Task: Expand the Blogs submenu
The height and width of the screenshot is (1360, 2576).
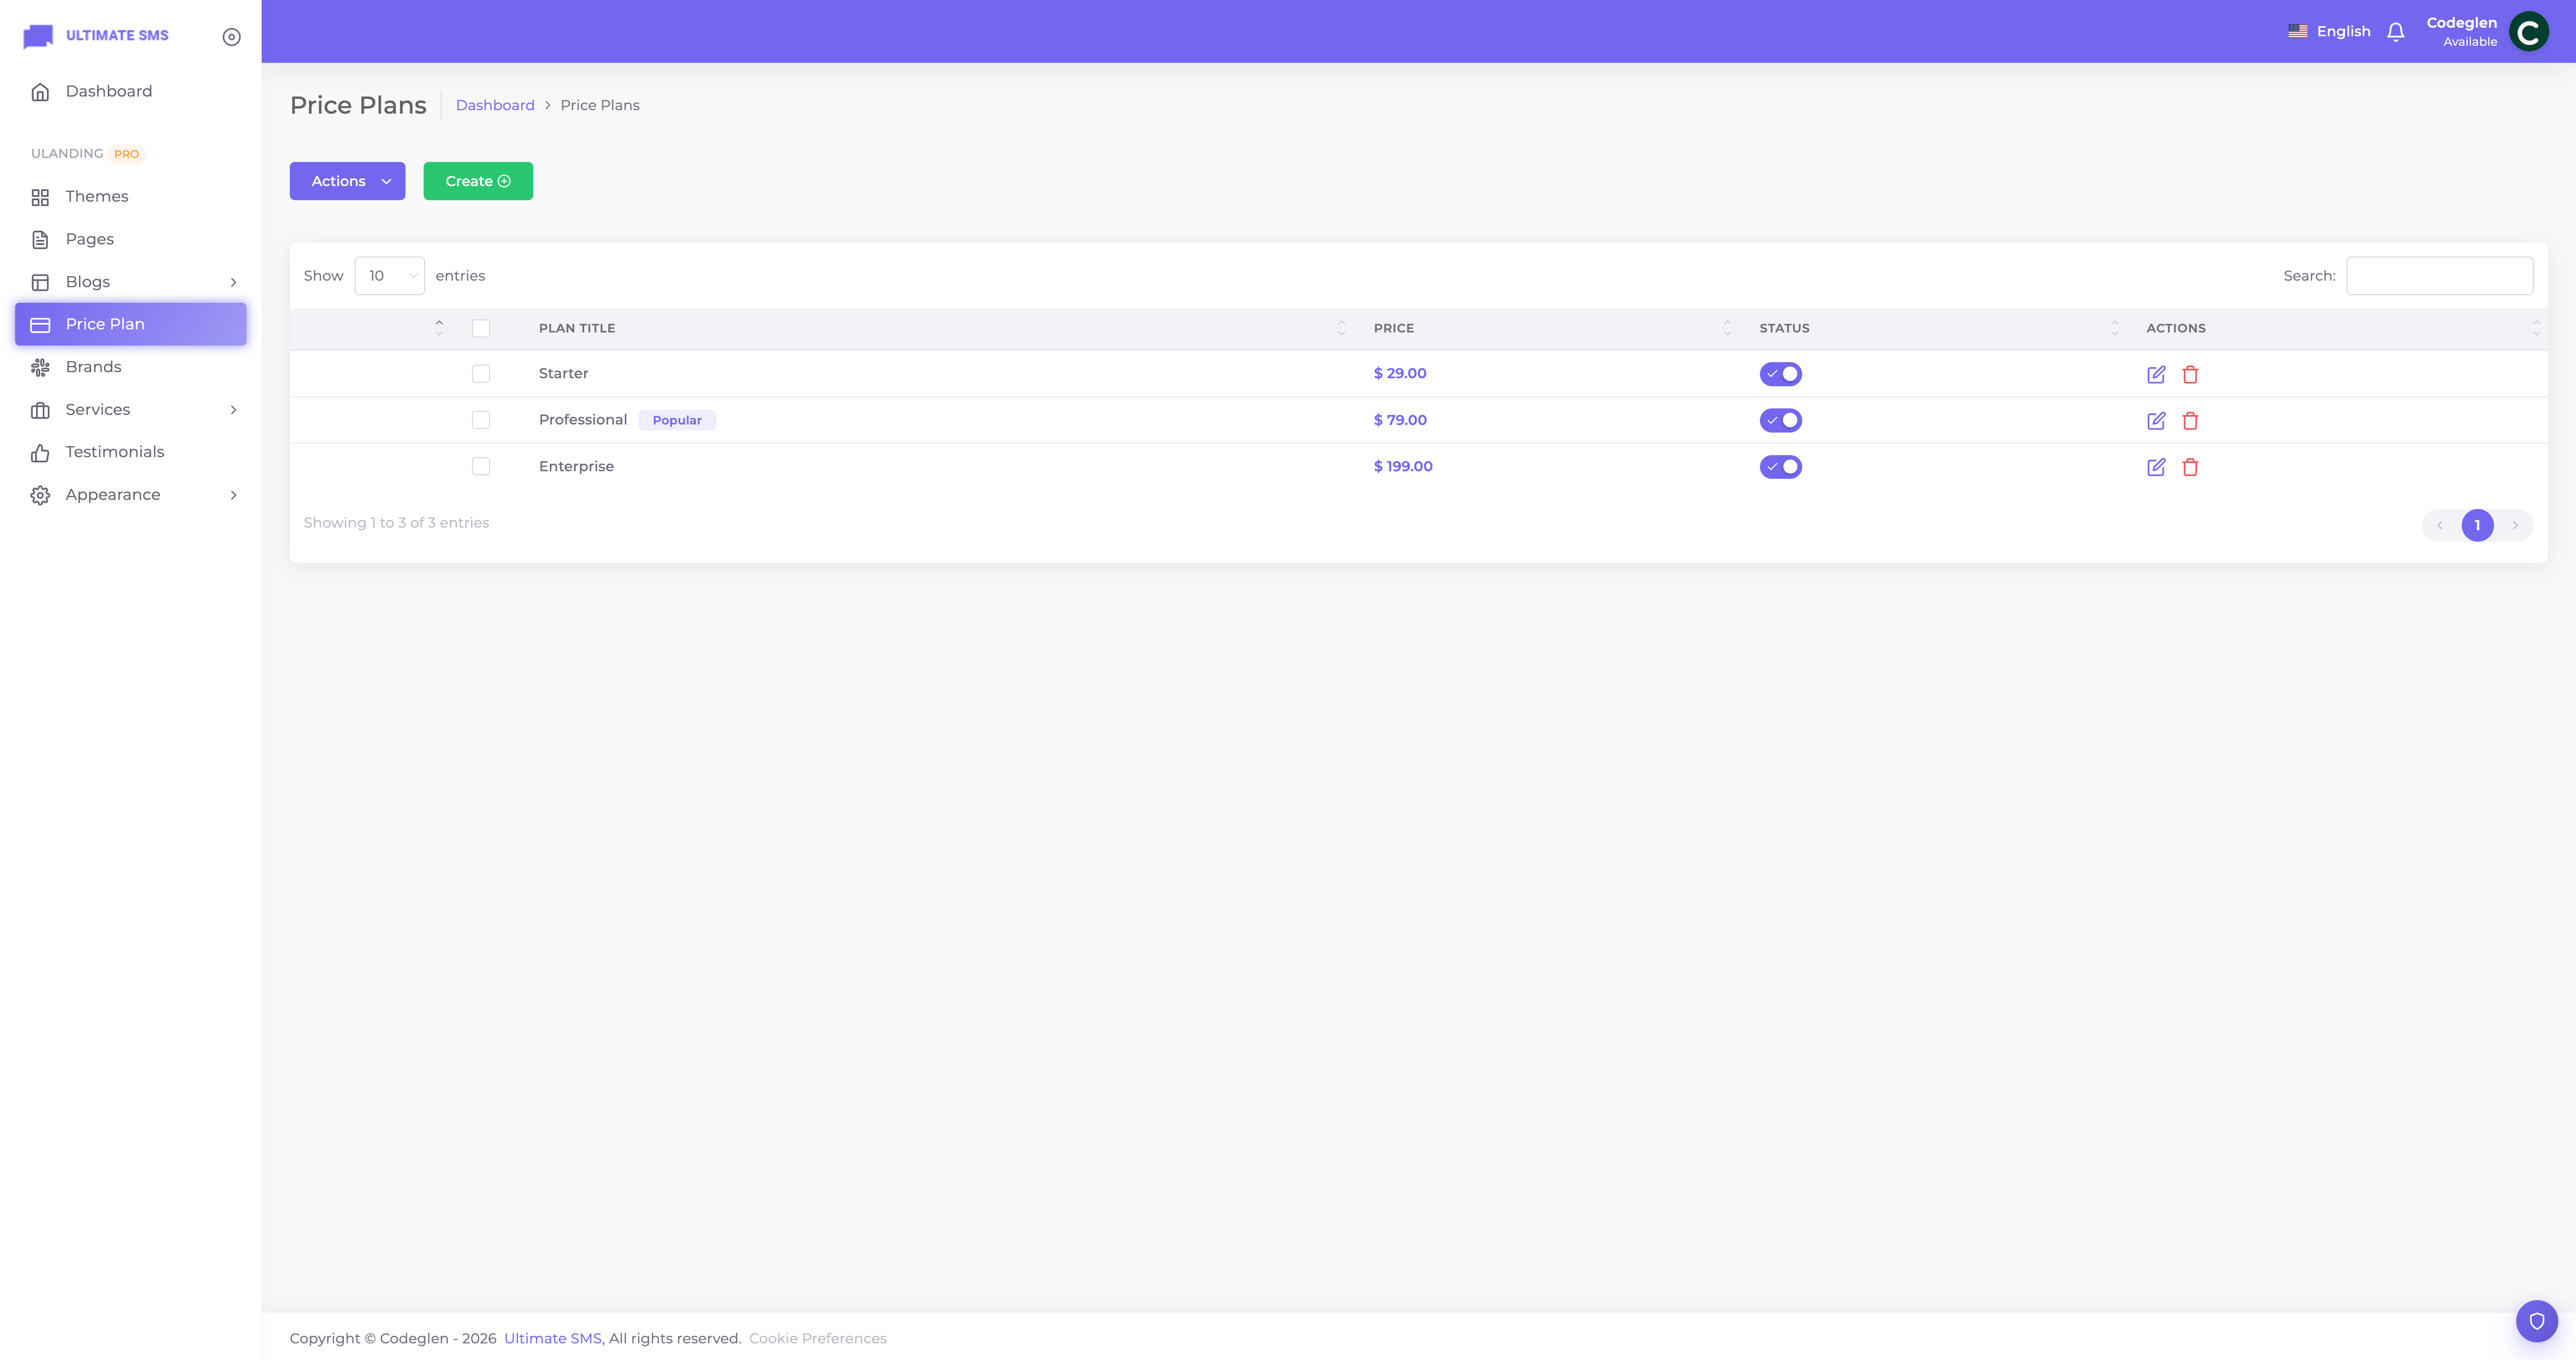Action: 131,282
